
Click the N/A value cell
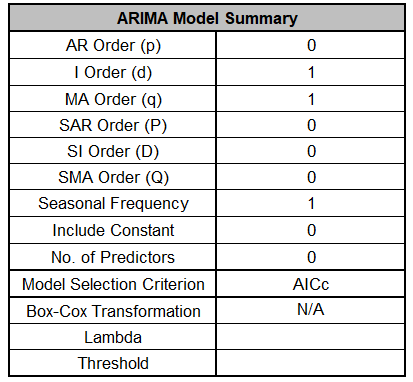[x=311, y=311]
